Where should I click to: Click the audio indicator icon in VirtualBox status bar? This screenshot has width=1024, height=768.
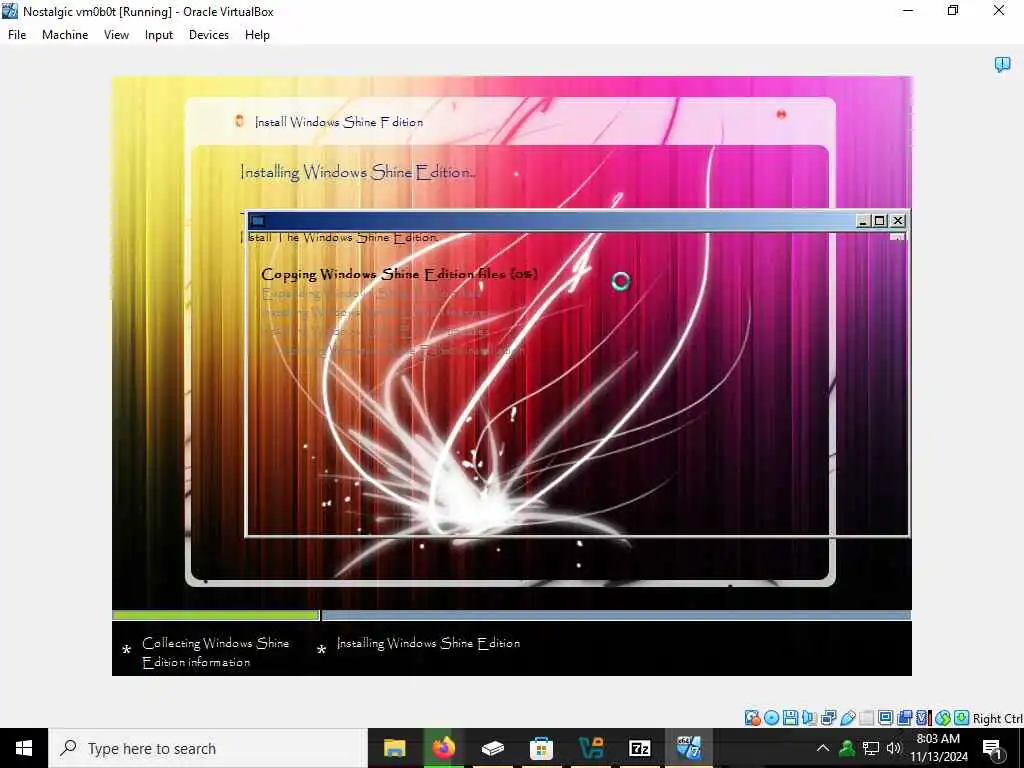[809, 718]
